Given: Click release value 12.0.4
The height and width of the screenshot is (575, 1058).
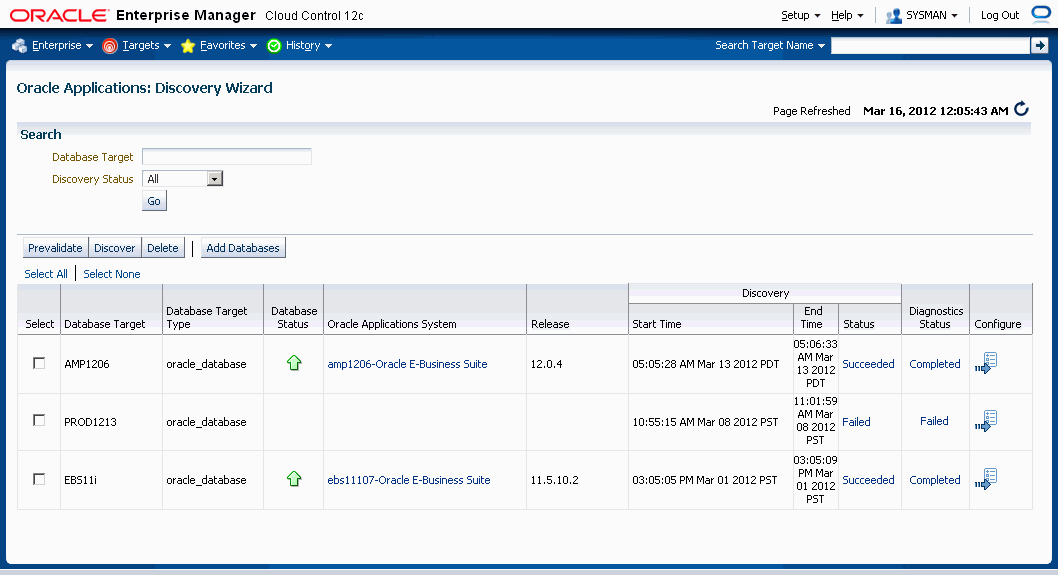Looking at the screenshot, I should point(547,364).
